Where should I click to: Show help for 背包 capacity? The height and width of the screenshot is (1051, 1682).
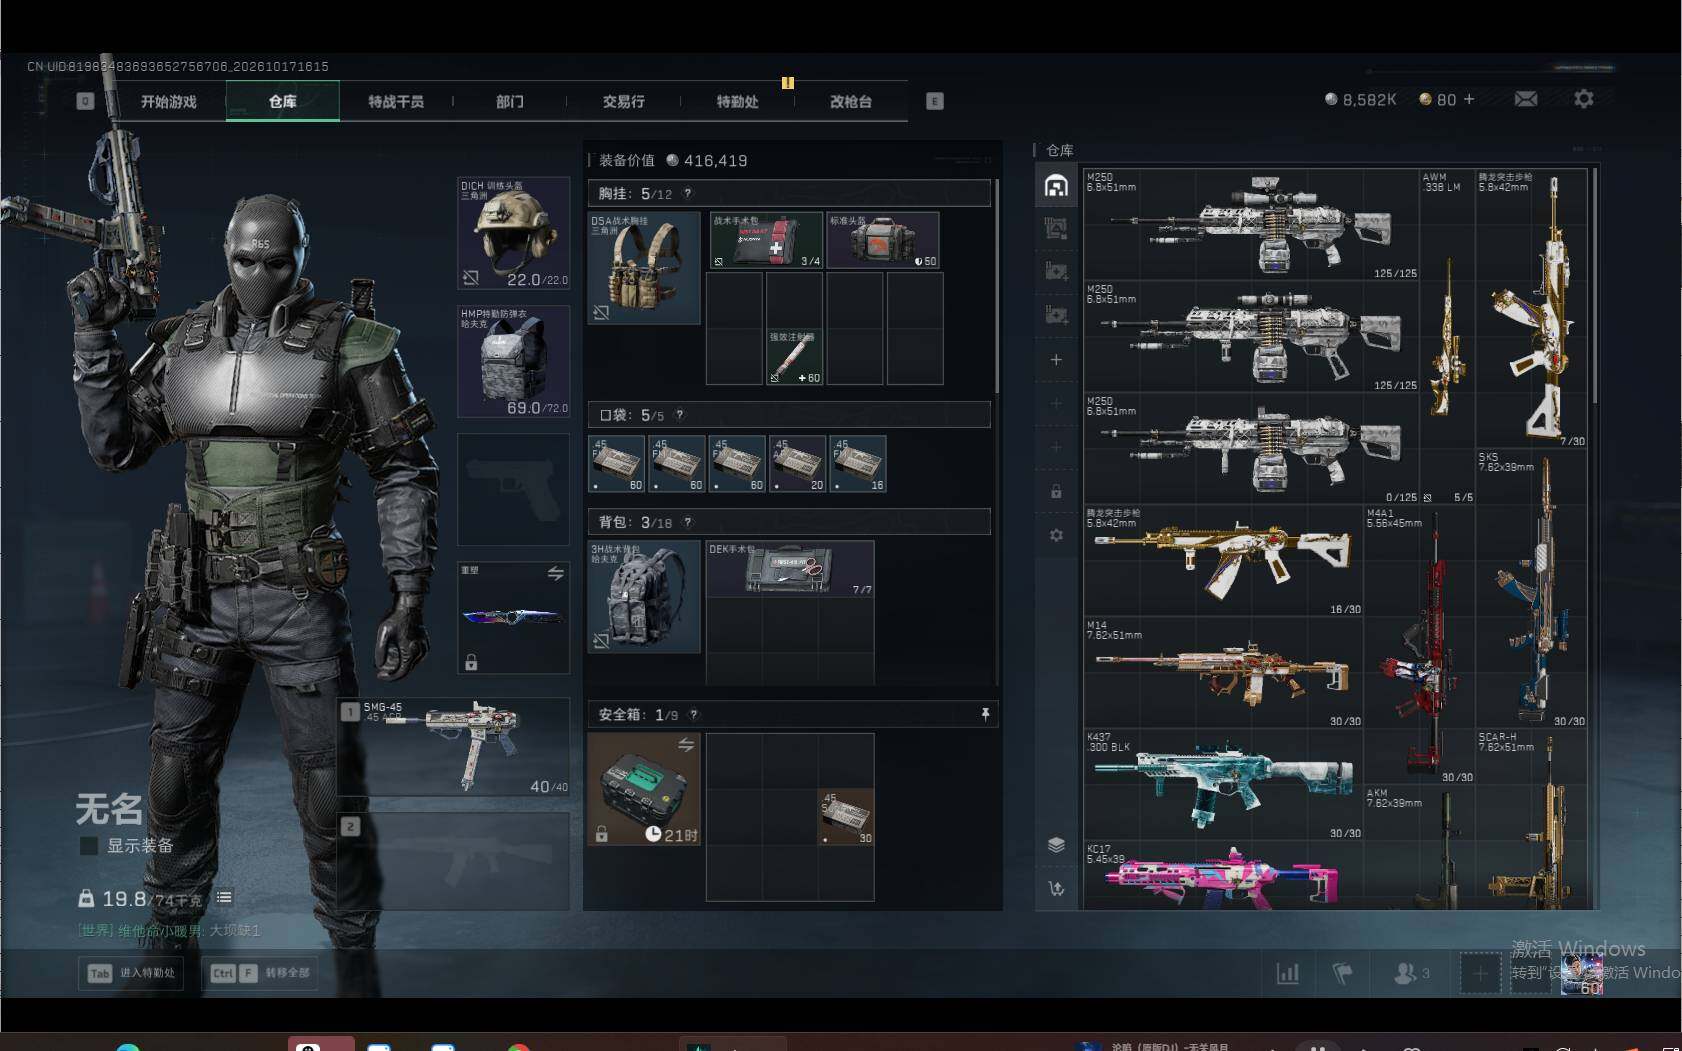(x=687, y=522)
